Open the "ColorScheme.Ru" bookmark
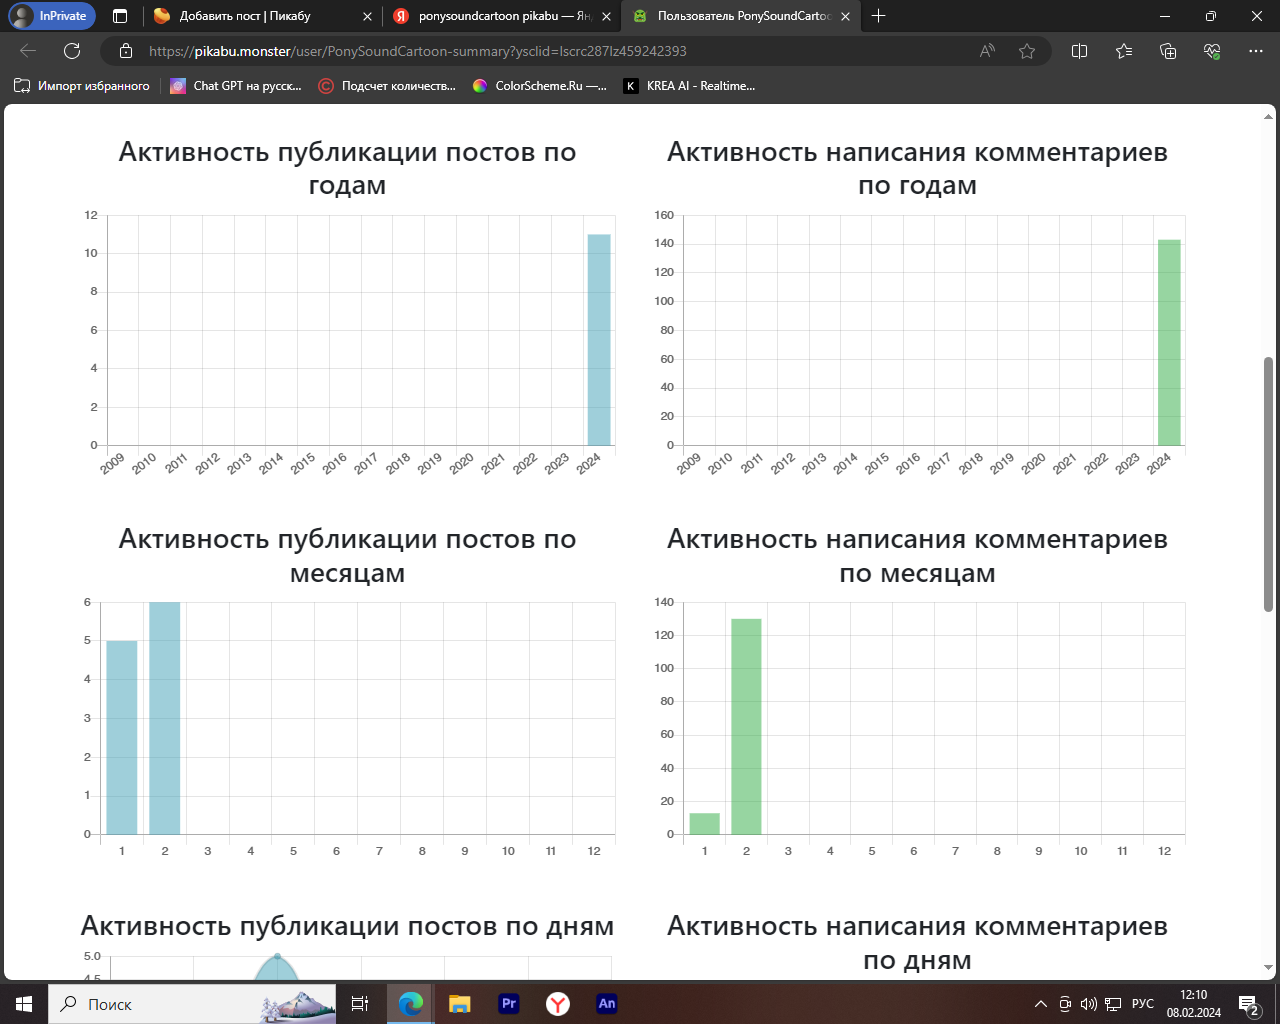This screenshot has width=1280, height=1024. (x=540, y=86)
